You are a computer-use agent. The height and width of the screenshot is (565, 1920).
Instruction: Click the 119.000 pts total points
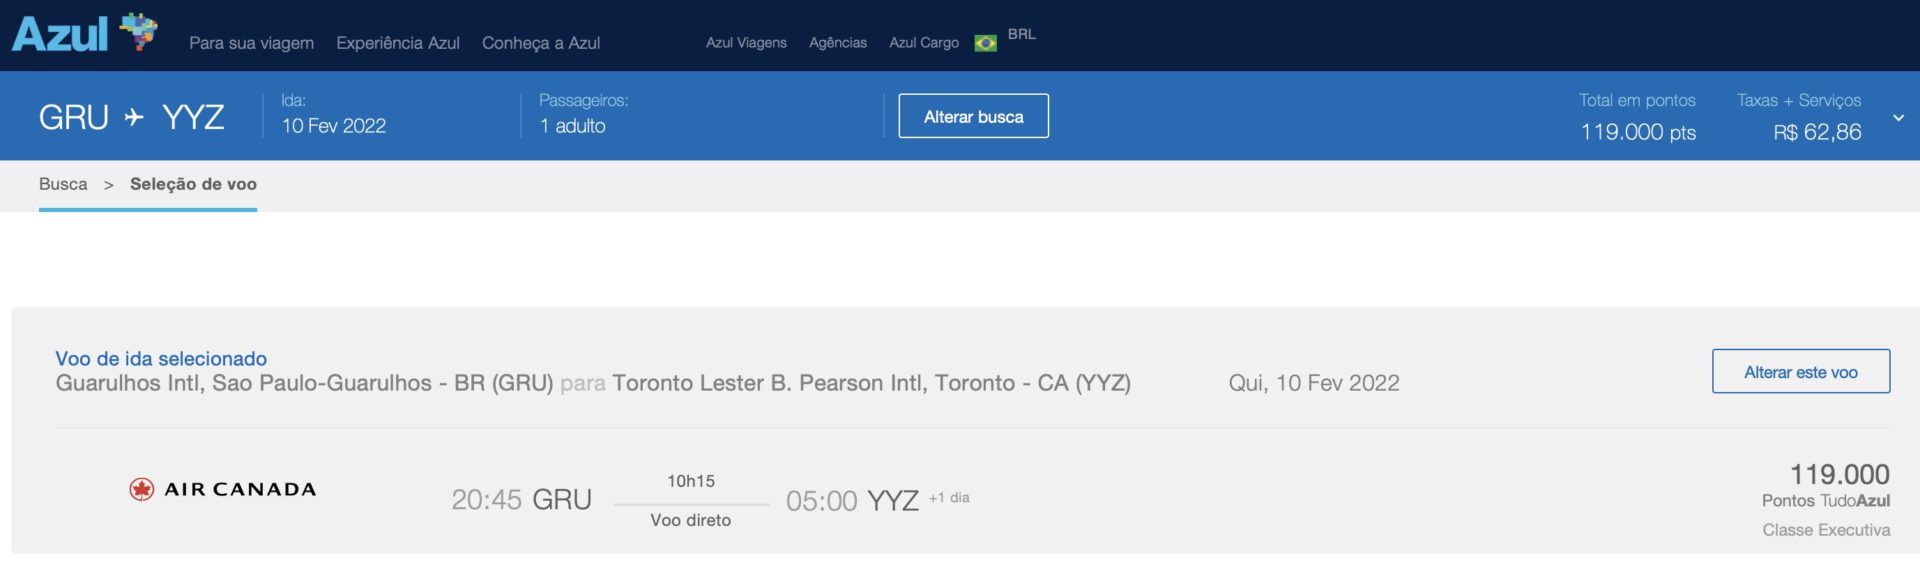1638,132
